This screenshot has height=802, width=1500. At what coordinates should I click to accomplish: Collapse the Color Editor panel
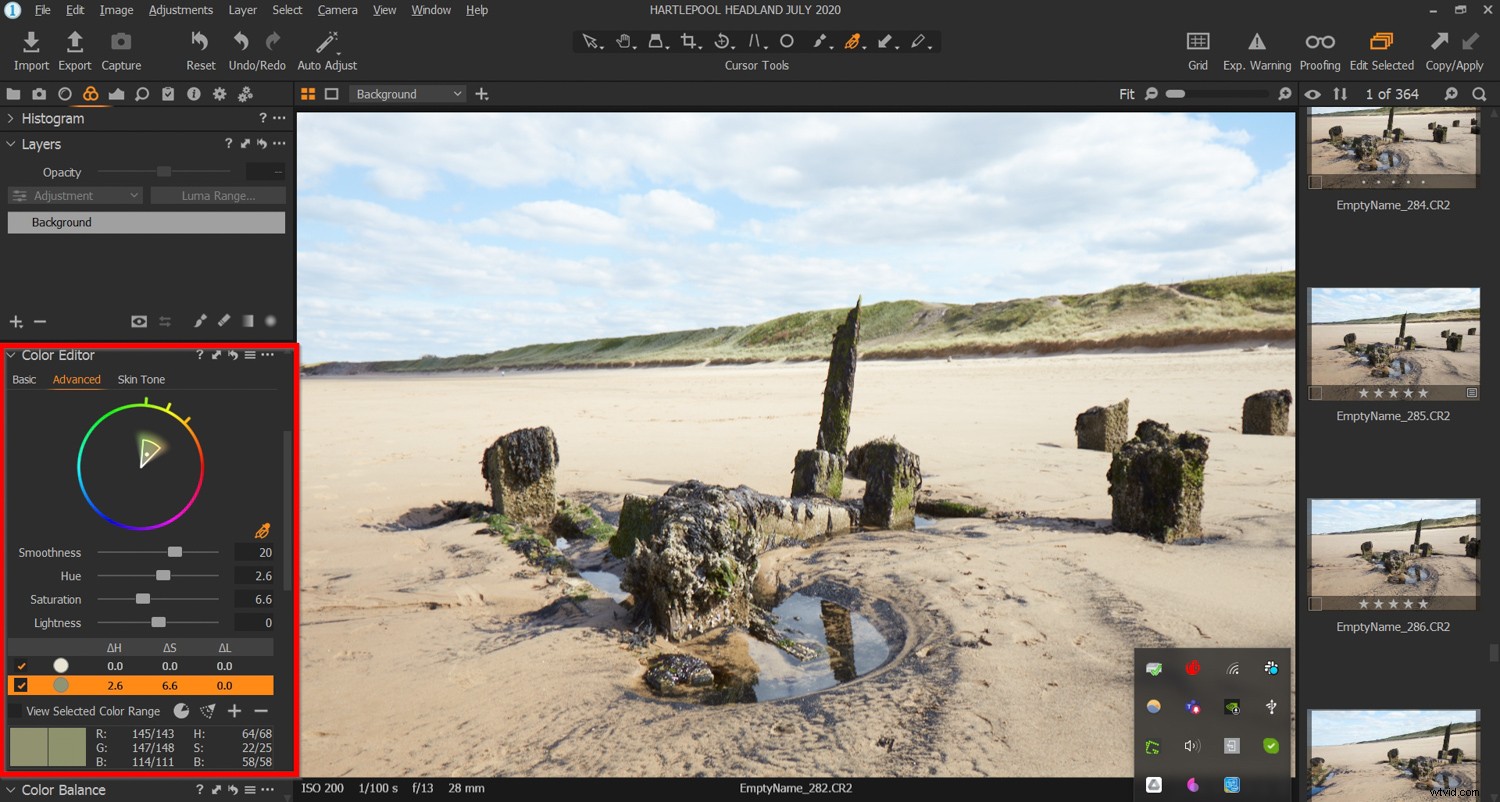(x=10, y=355)
